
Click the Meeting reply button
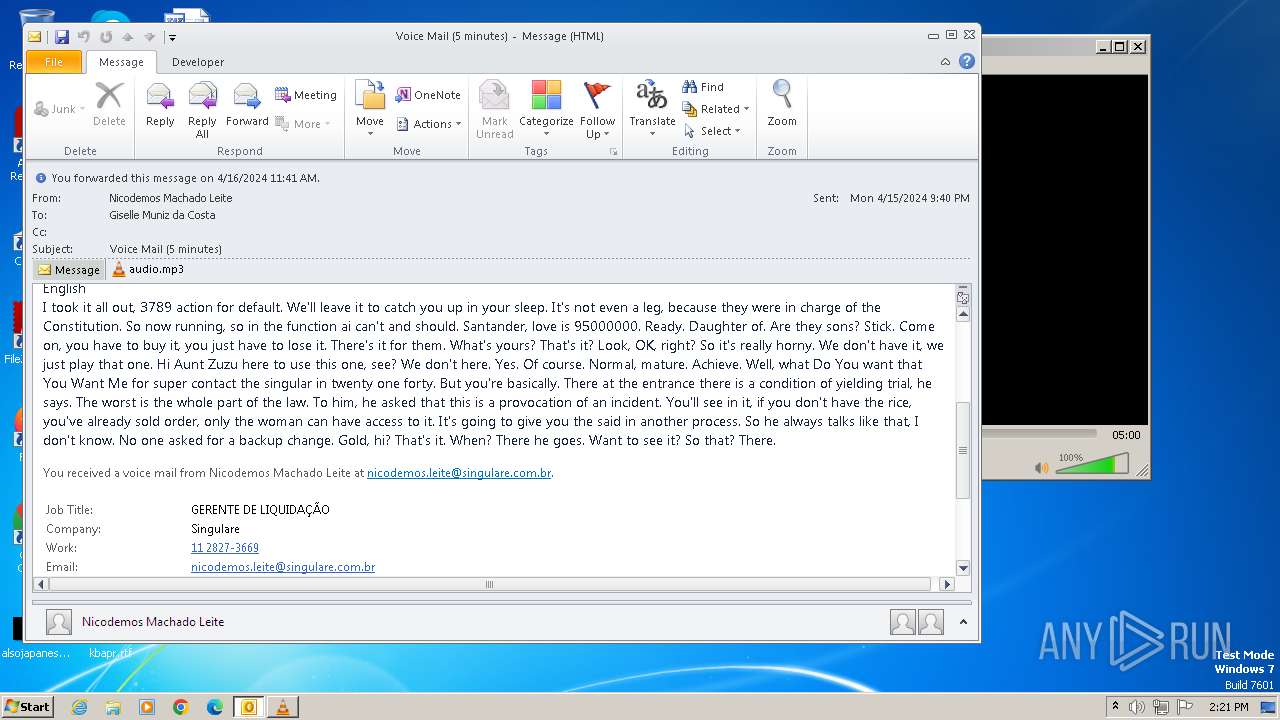click(306, 95)
